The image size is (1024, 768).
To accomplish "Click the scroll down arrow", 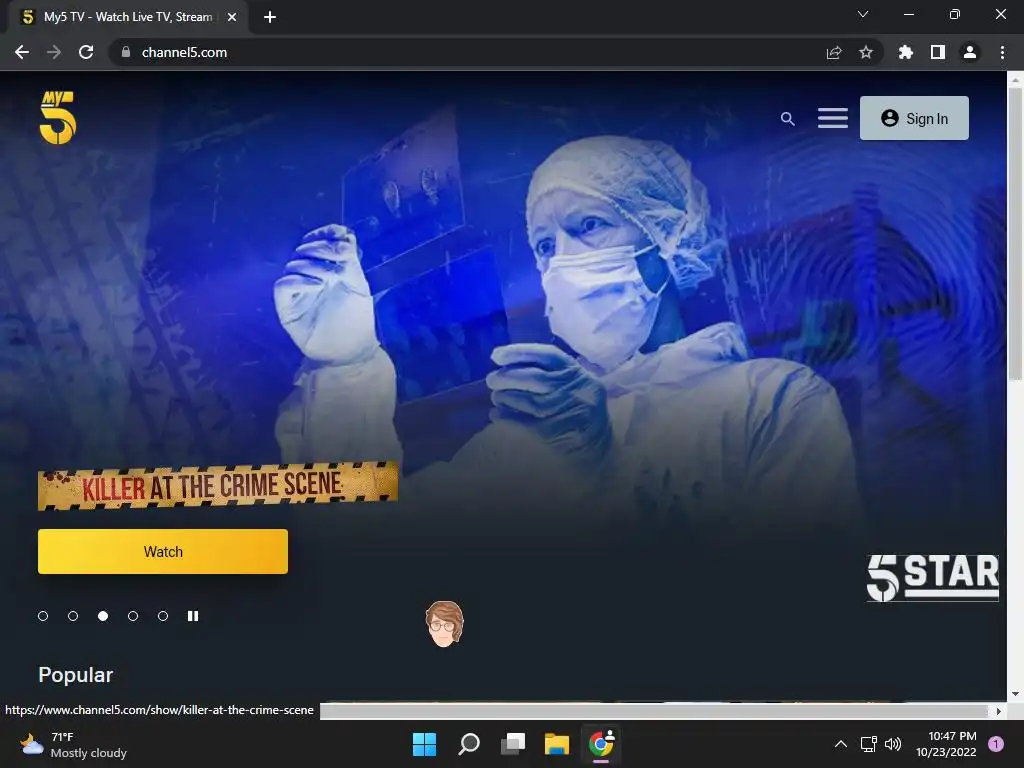I will 1015,694.
